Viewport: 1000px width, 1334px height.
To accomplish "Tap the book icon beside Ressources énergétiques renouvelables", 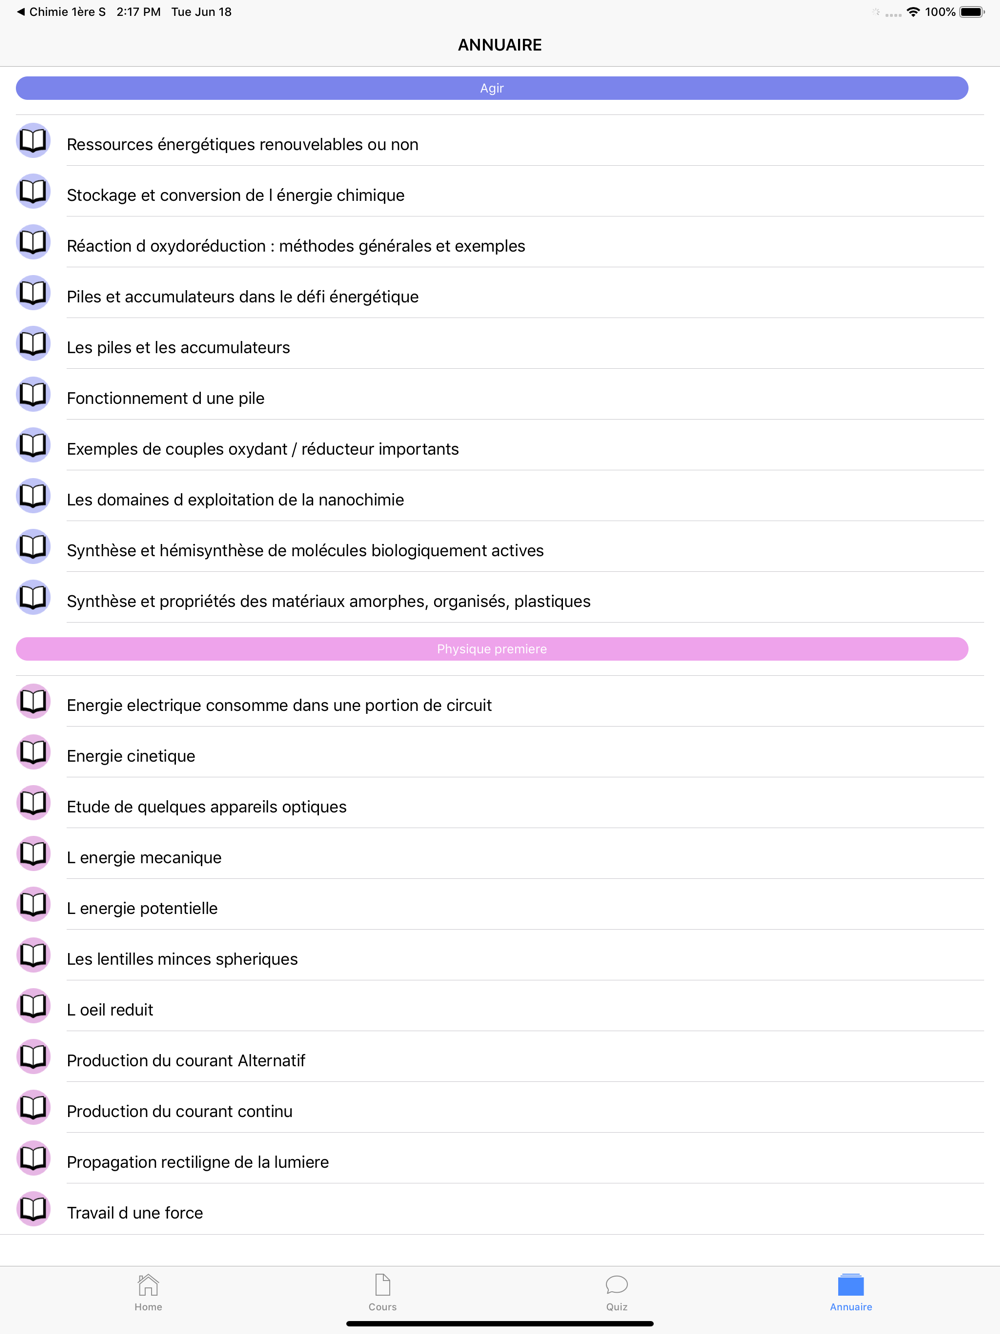I will [33, 140].
